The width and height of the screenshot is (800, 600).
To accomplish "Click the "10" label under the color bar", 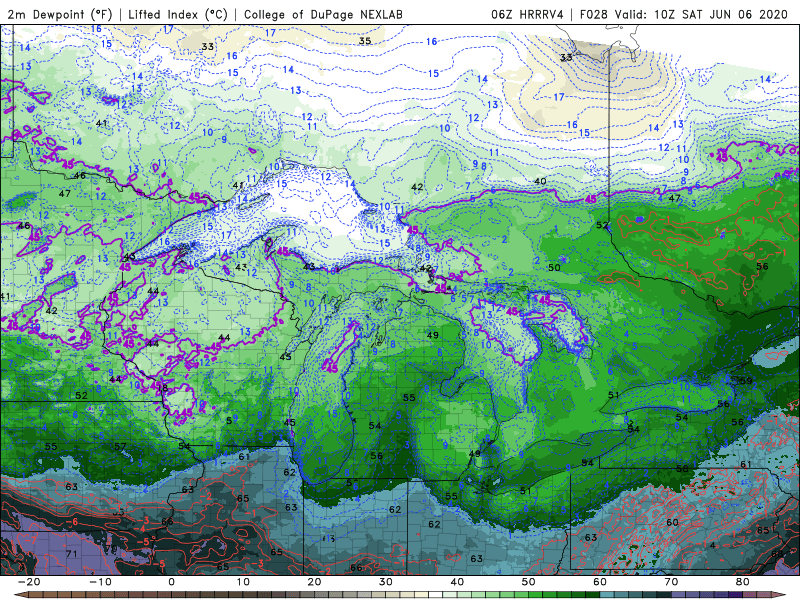I will [243, 582].
